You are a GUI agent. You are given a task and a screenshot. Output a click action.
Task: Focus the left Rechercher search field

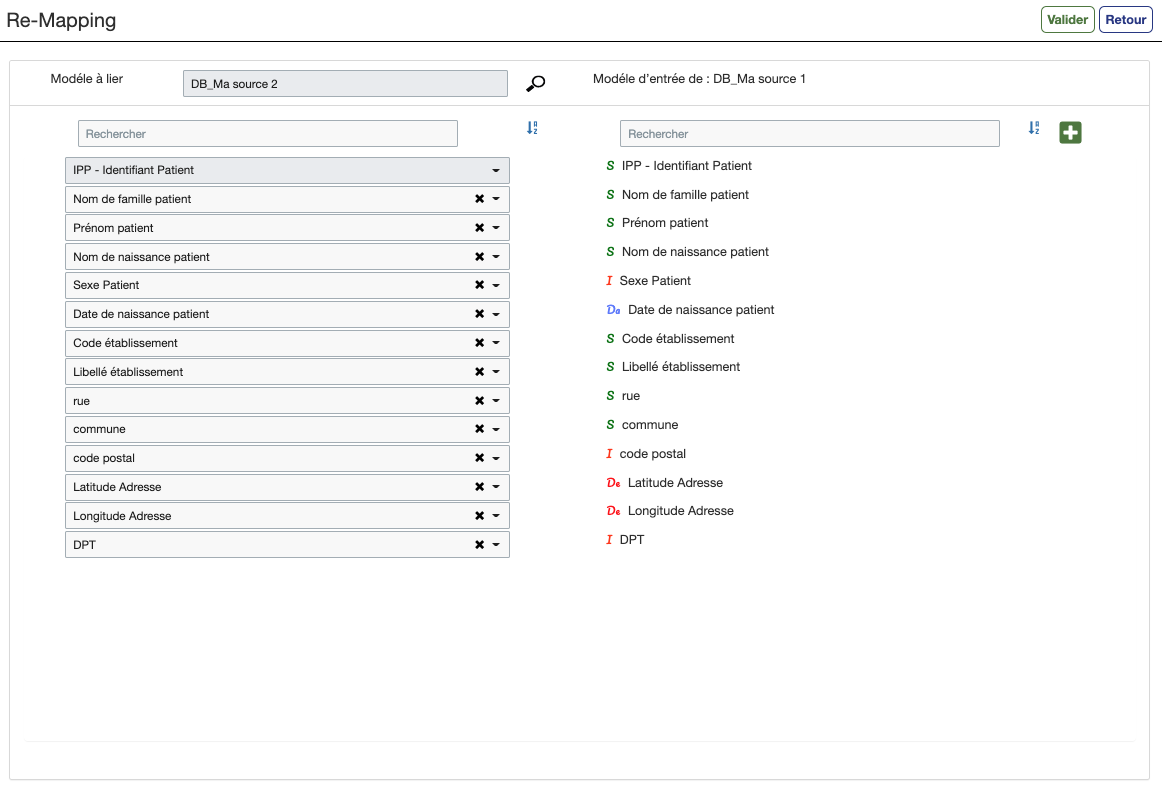click(x=267, y=134)
